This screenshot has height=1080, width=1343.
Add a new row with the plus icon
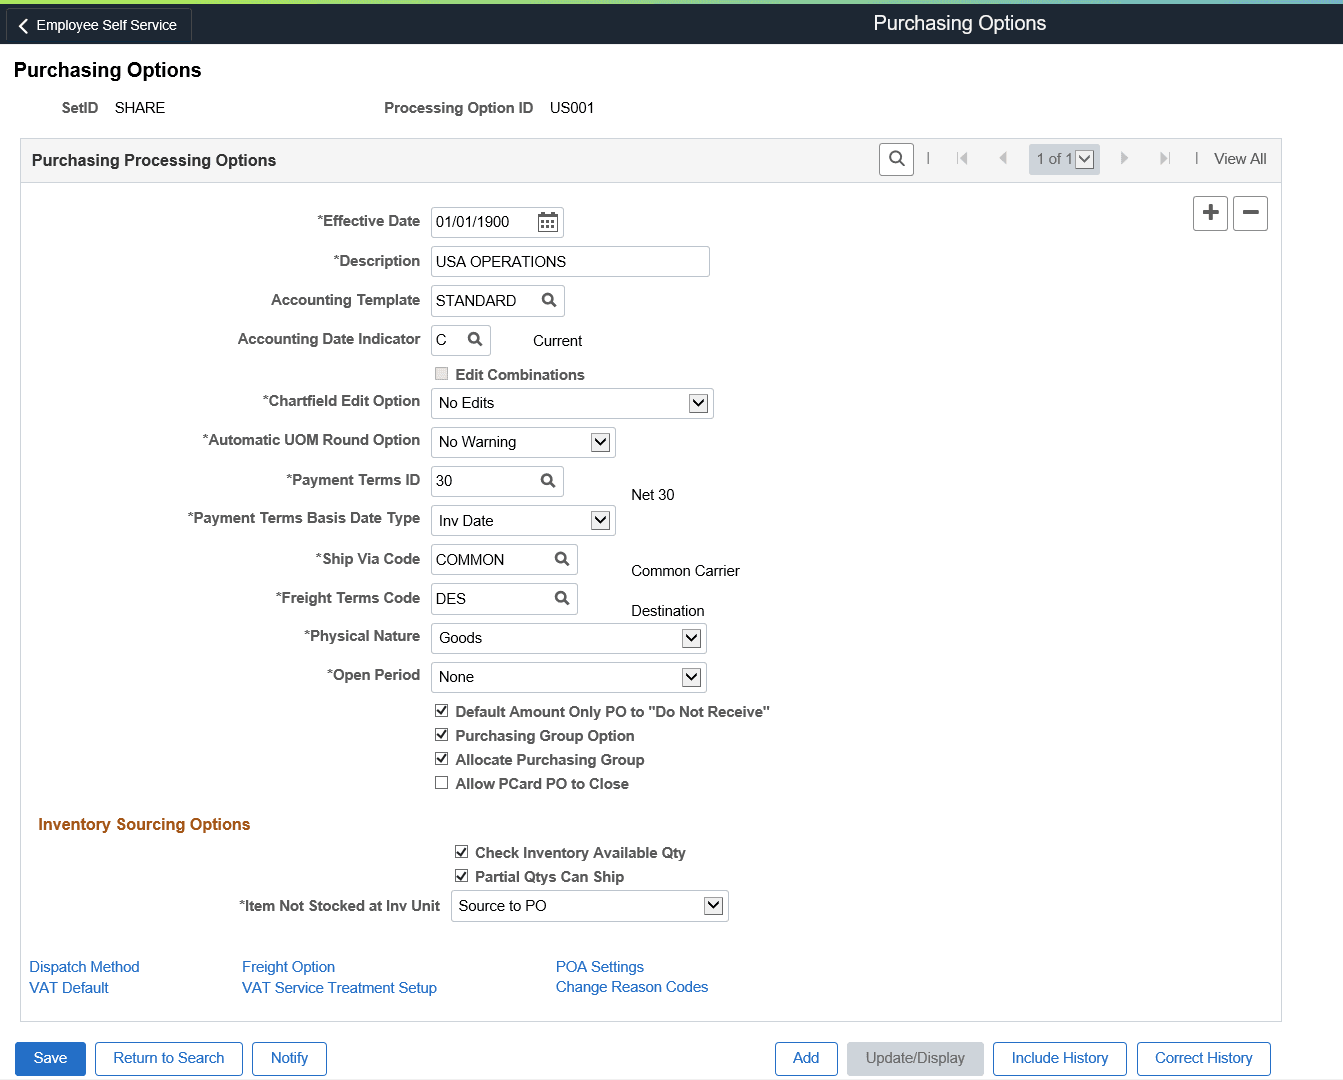(1210, 213)
